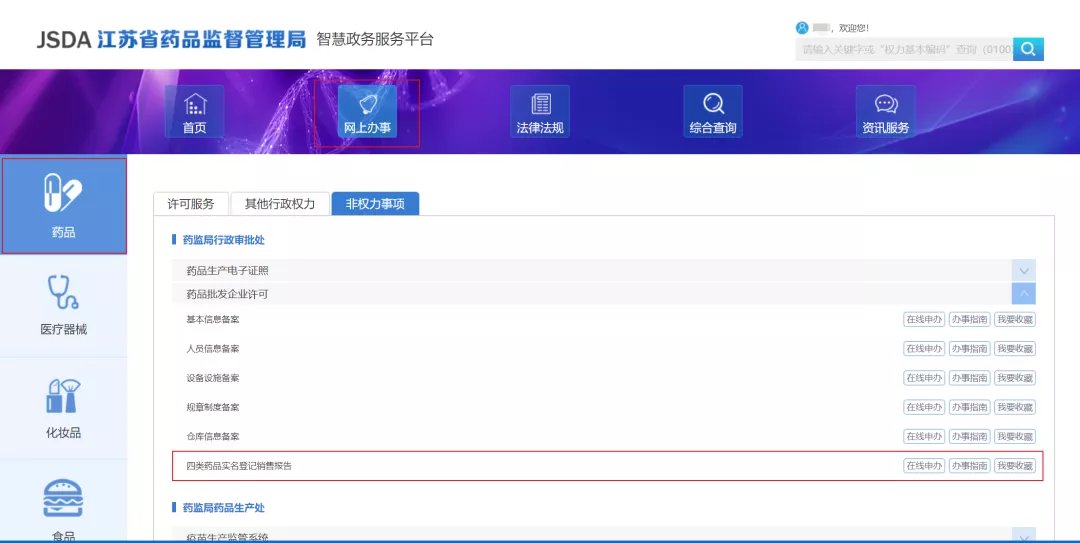Click the user avatar icon
The width and height of the screenshot is (1080, 543).
pos(802,28)
